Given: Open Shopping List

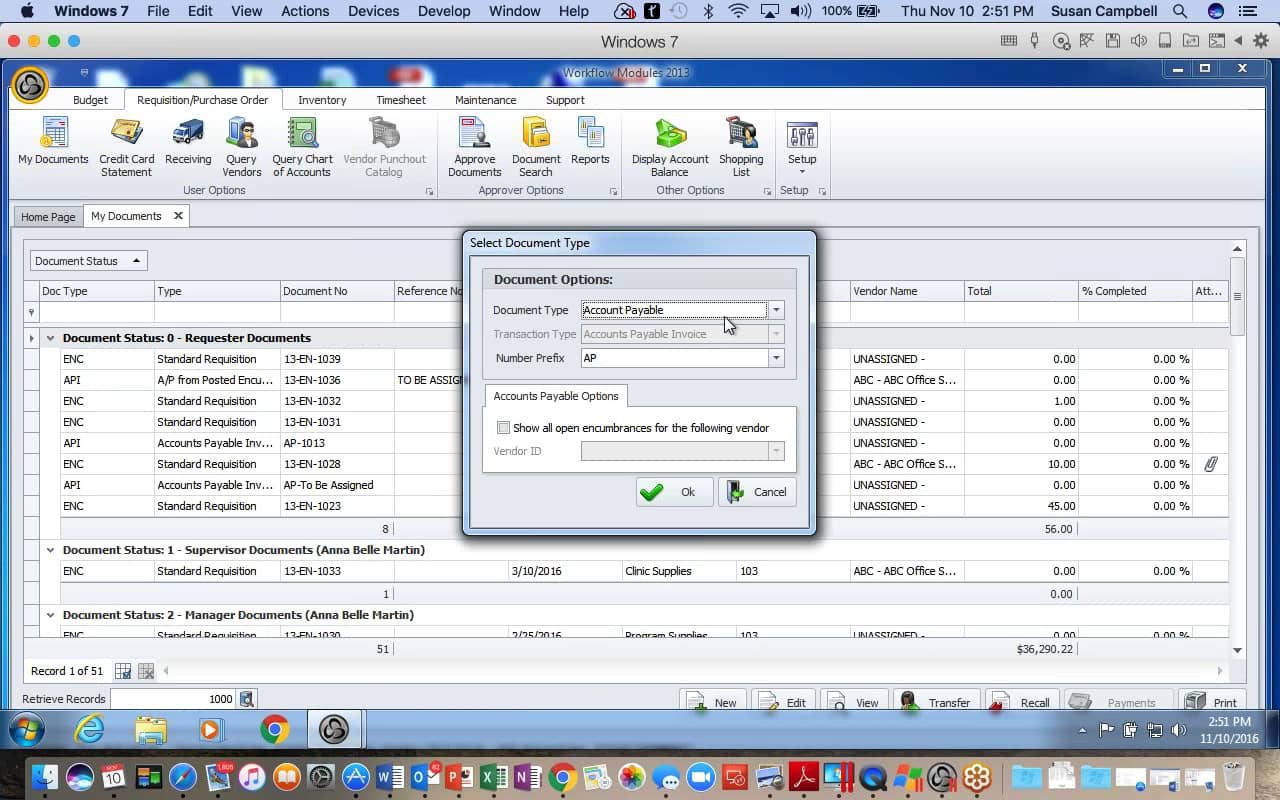Looking at the screenshot, I should pyautogui.click(x=741, y=146).
